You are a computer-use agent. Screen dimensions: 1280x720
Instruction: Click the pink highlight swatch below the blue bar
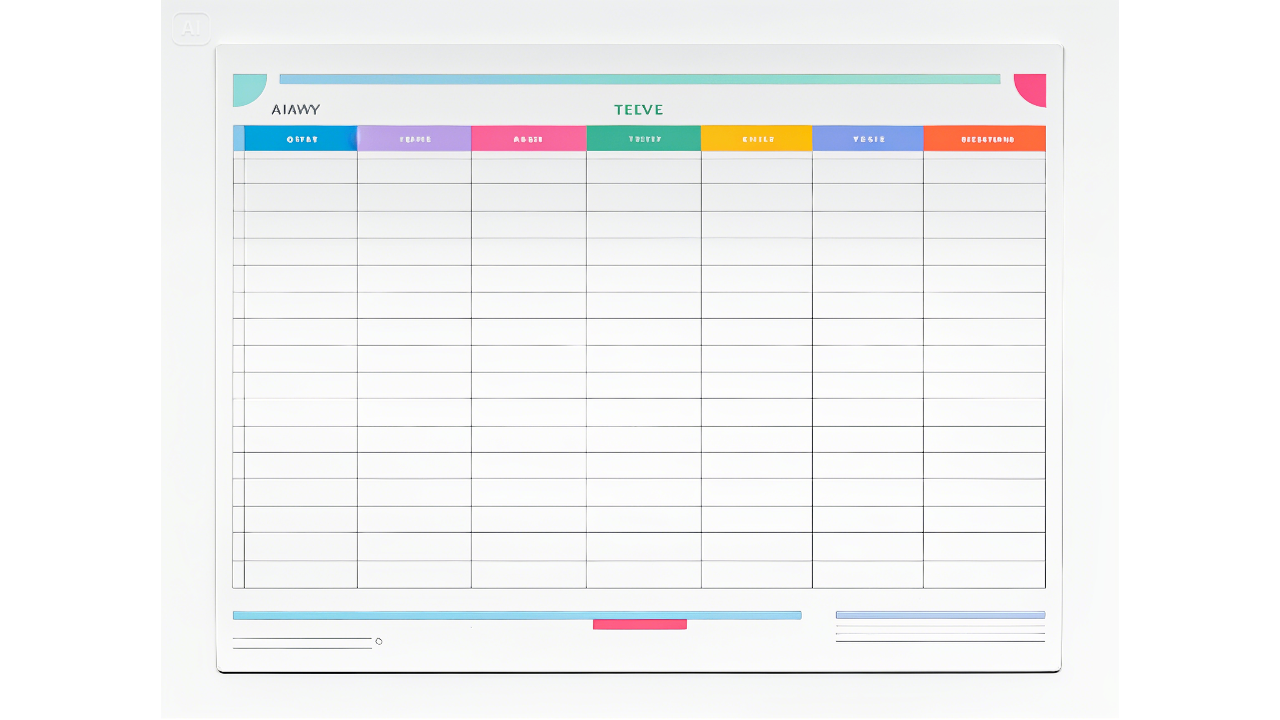tap(640, 624)
